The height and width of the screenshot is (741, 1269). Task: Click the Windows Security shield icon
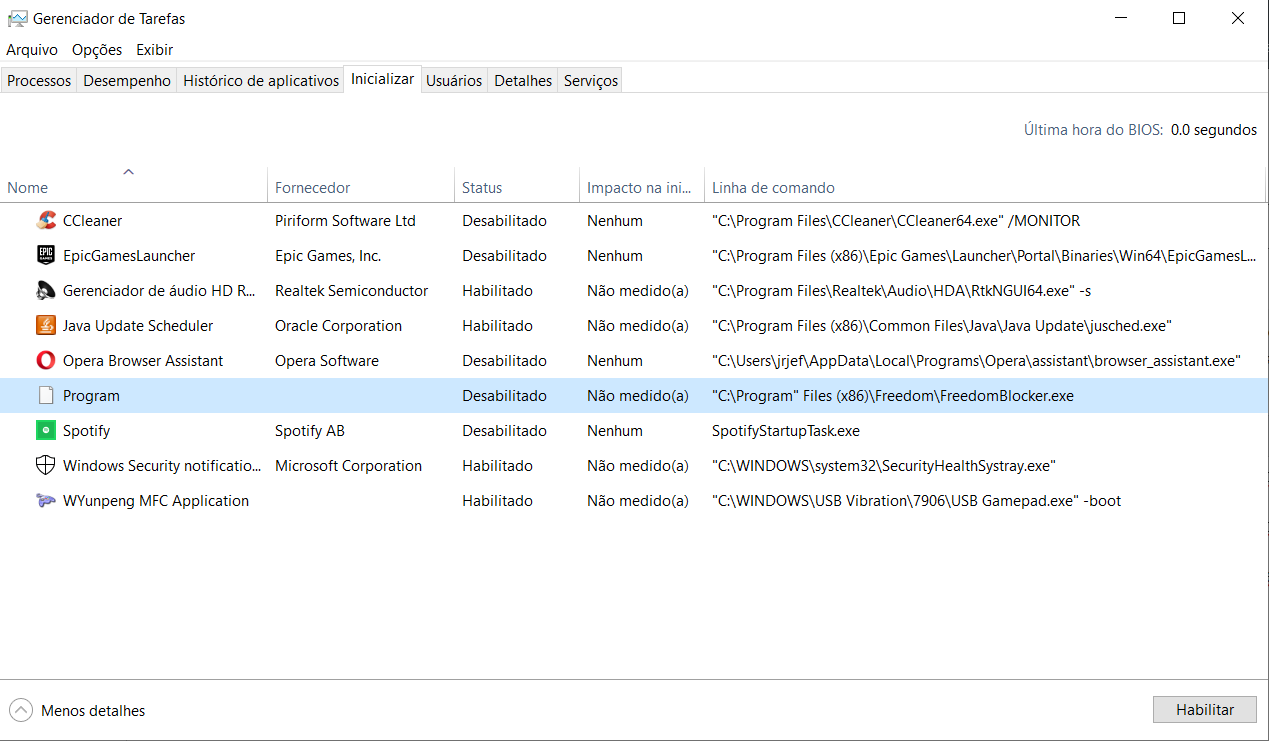click(46, 466)
